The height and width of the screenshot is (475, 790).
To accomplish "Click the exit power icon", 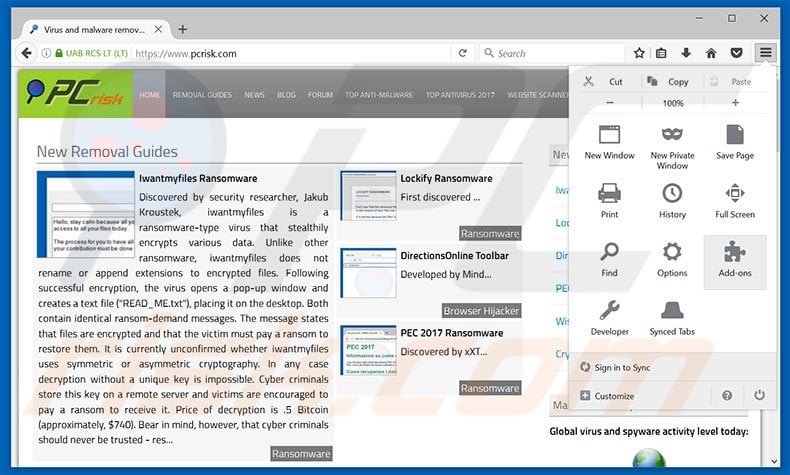I will (x=759, y=395).
